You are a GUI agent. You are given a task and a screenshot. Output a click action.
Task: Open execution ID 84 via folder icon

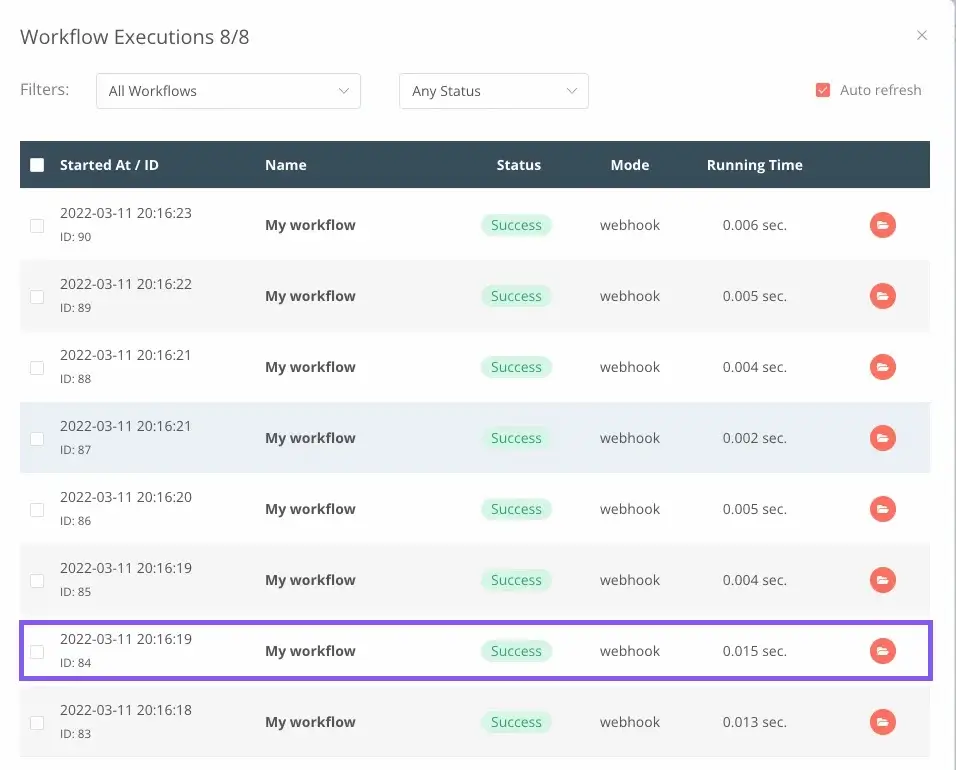[882, 651]
